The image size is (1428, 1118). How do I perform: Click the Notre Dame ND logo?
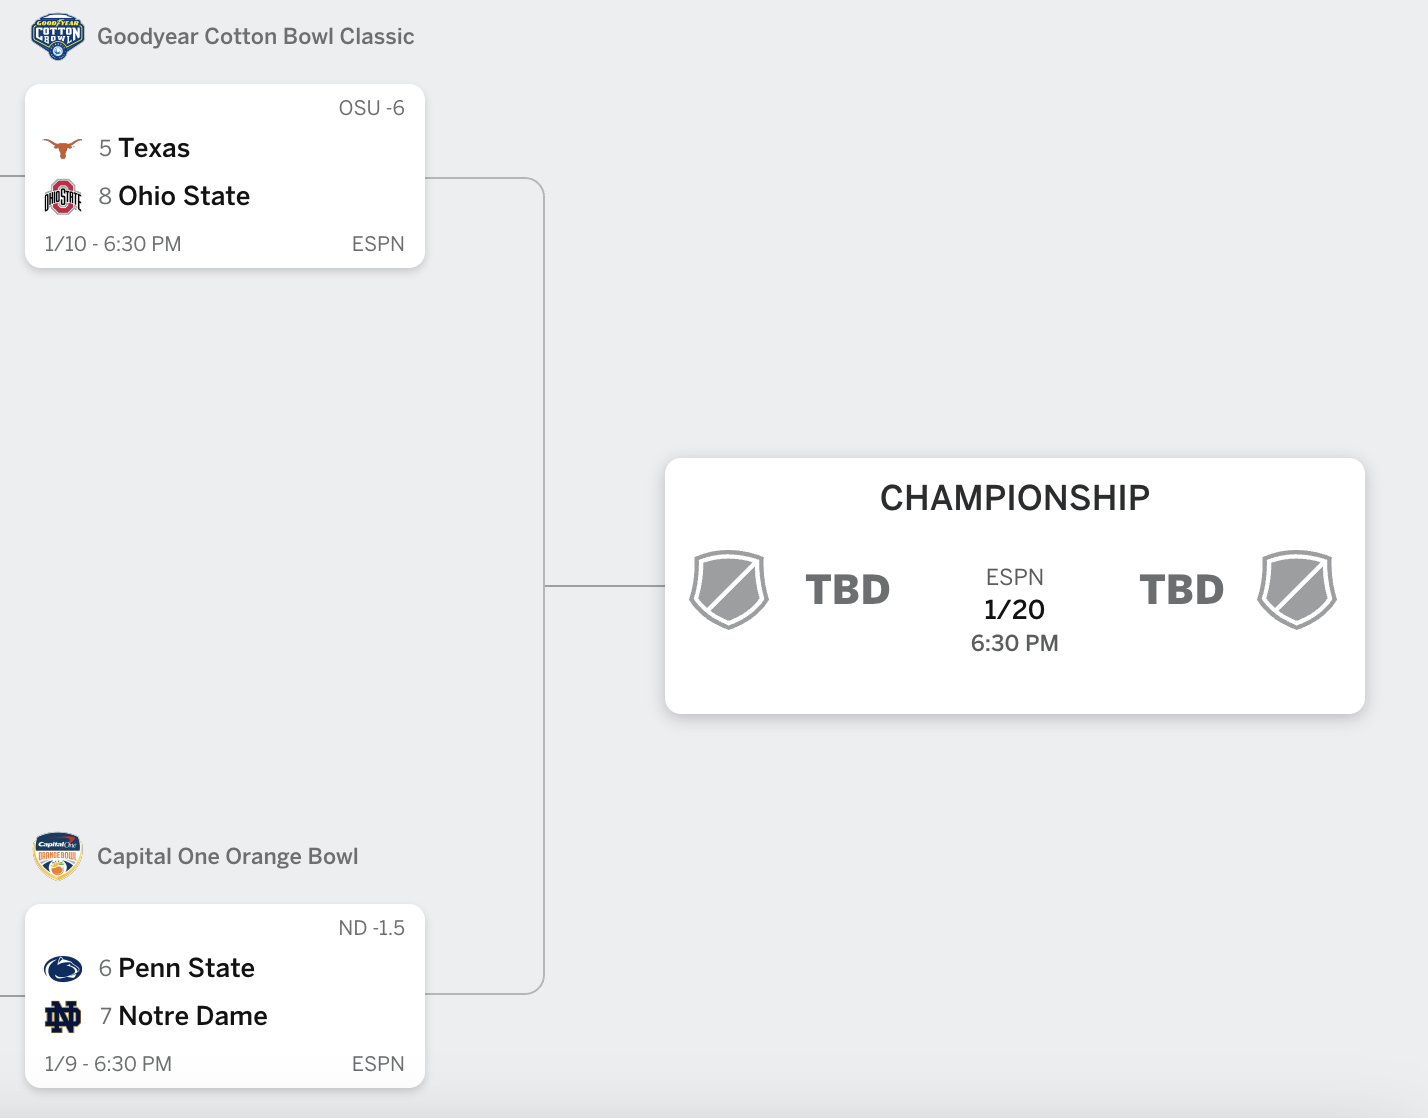[63, 1017]
